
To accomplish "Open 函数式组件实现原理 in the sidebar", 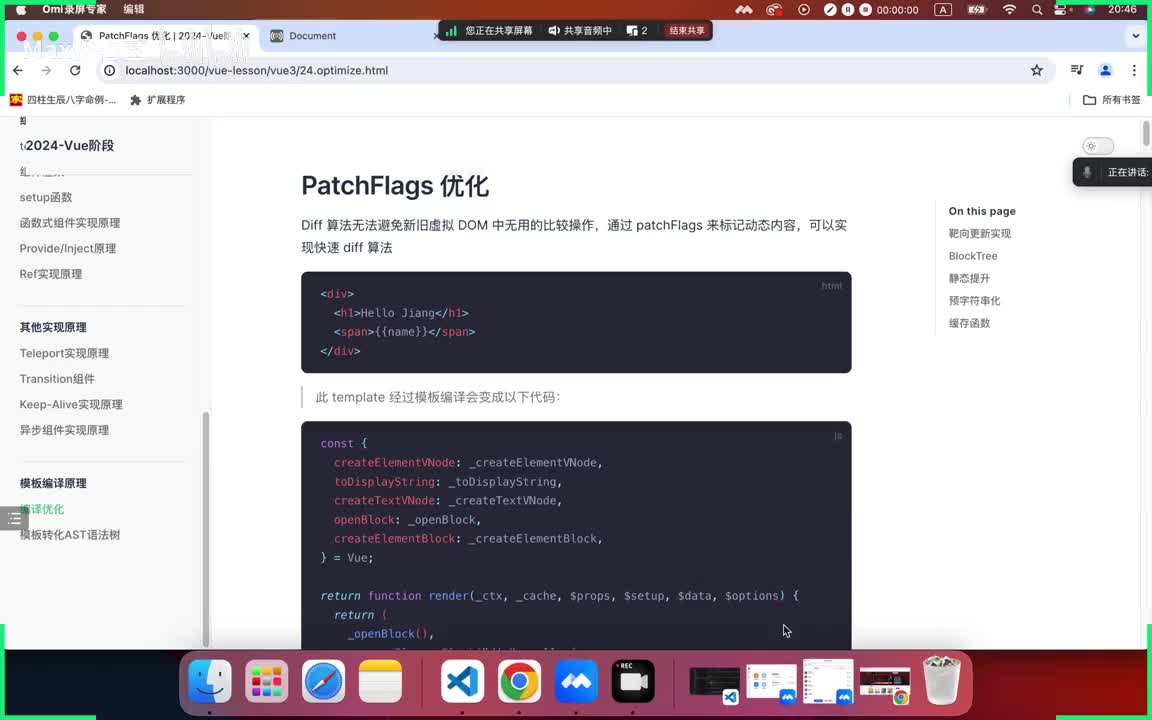I will [x=70, y=223].
